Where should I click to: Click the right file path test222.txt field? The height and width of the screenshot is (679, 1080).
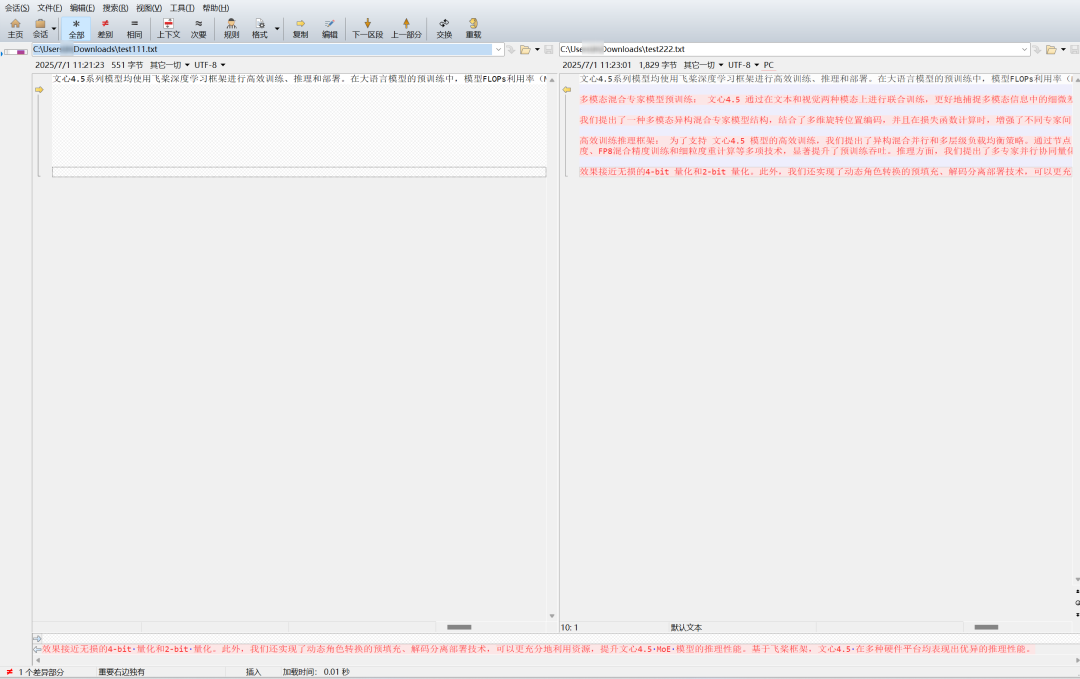[x=793, y=50]
